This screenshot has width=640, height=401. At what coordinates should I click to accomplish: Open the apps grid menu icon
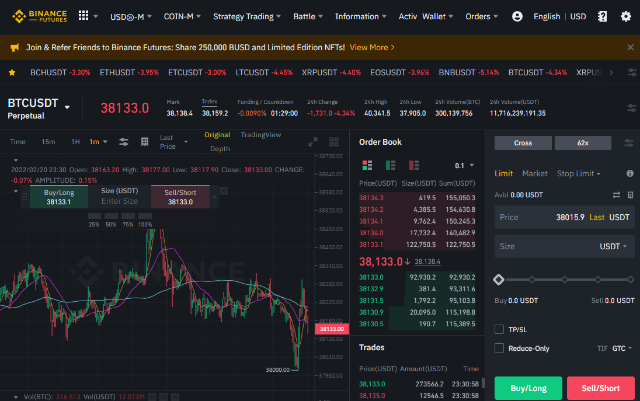(83, 16)
